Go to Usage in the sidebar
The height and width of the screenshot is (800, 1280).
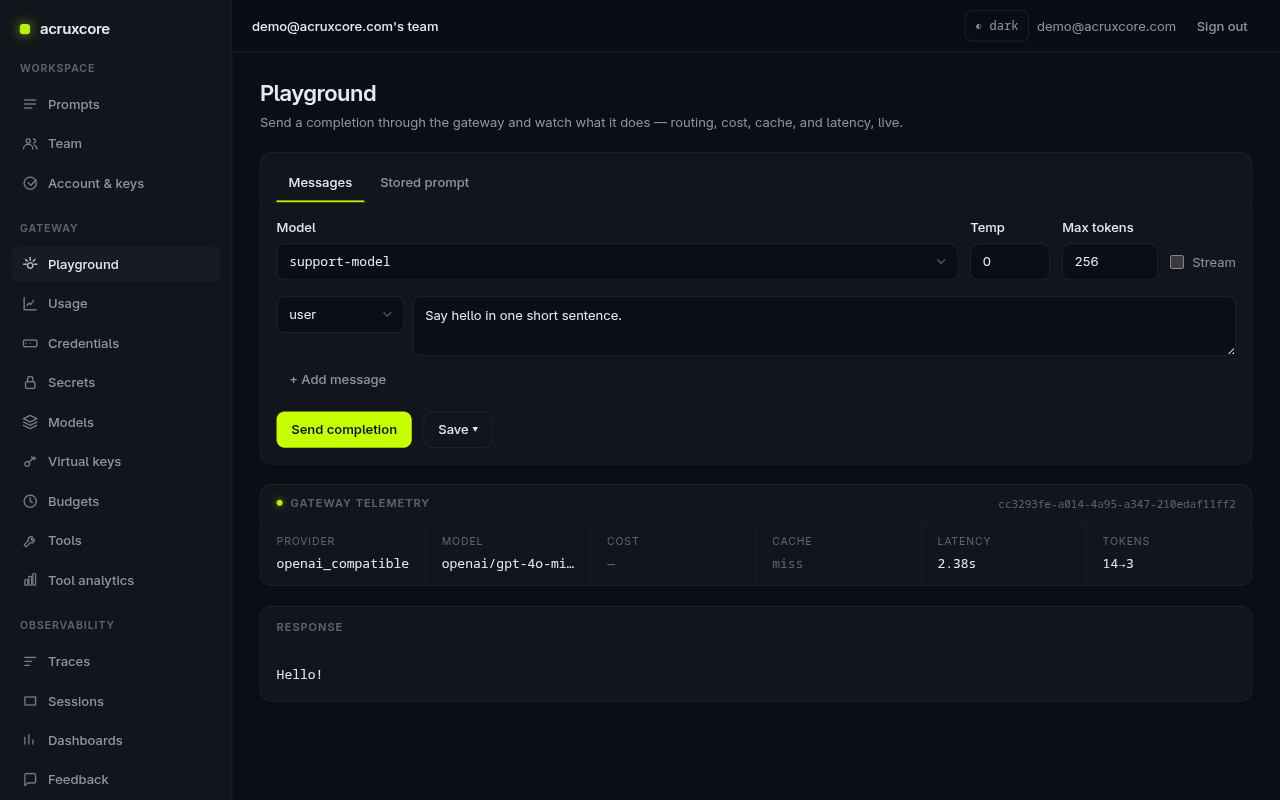pos(68,303)
